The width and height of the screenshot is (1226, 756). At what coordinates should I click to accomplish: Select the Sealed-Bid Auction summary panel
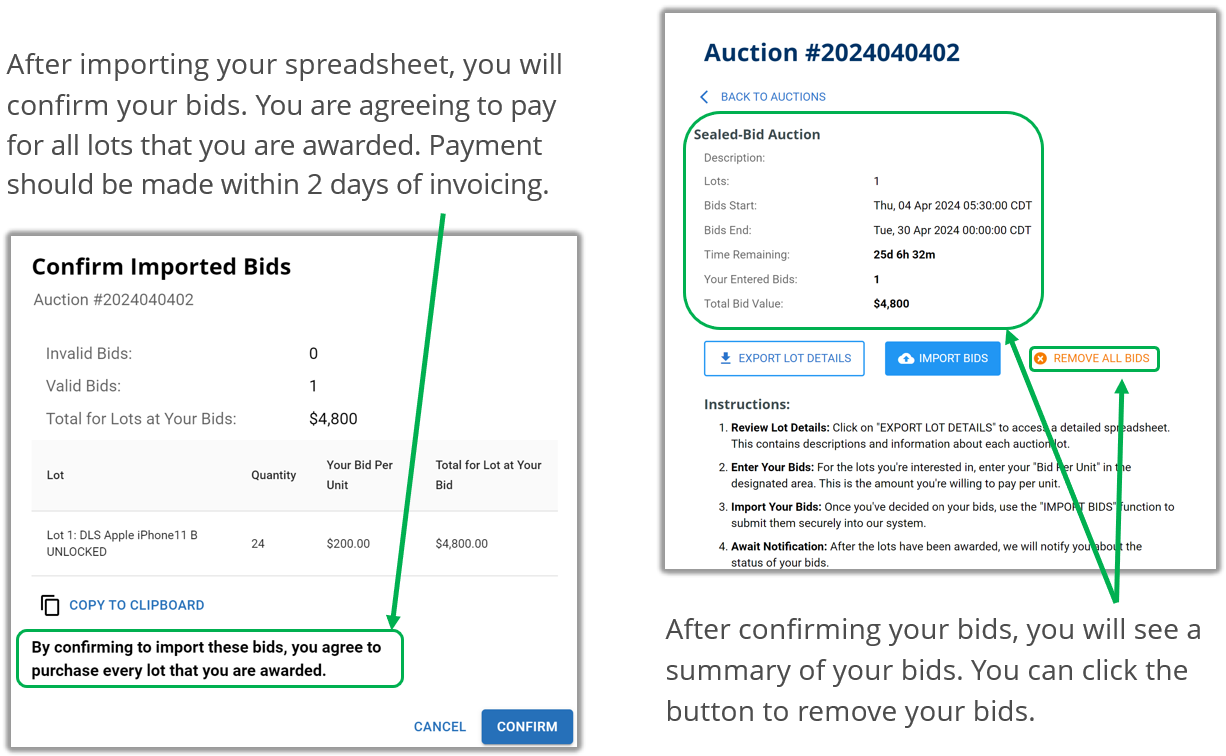863,218
